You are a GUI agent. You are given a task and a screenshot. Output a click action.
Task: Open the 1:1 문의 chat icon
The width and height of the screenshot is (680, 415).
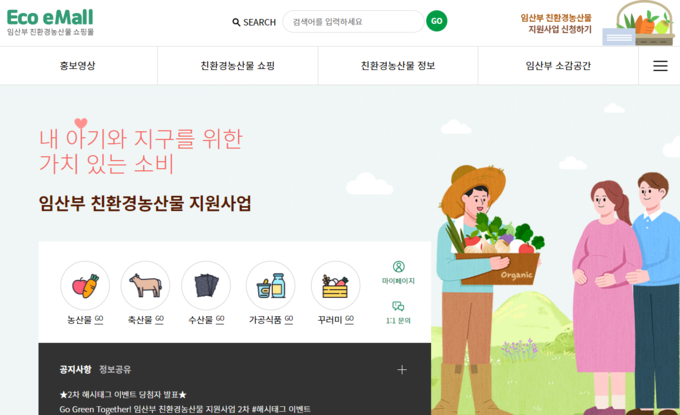[x=398, y=306]
